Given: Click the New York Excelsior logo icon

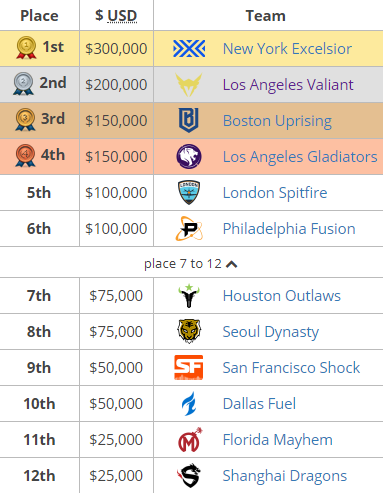Looking at the screenshot, I should coord(189,49).
